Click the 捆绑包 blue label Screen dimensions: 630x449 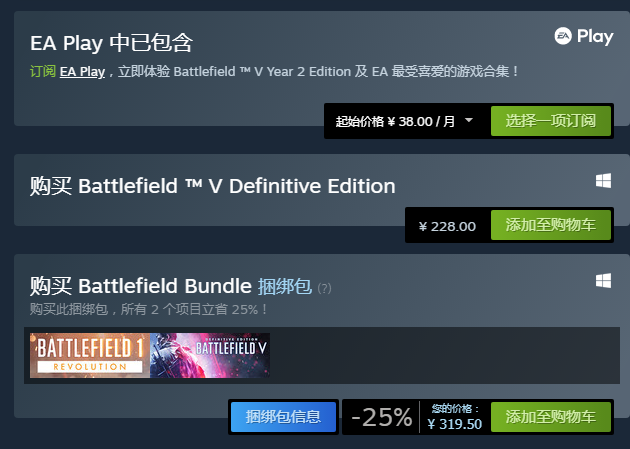click(x=284, y=286)
